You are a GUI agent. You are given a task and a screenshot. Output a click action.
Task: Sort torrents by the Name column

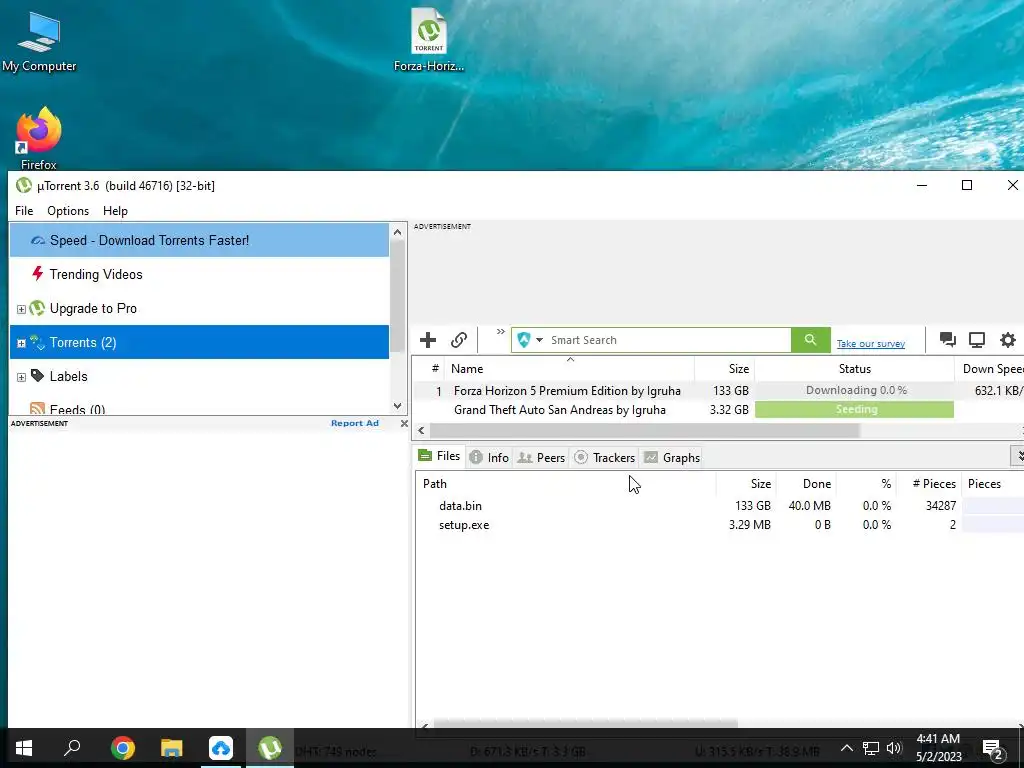coord(569,369)
